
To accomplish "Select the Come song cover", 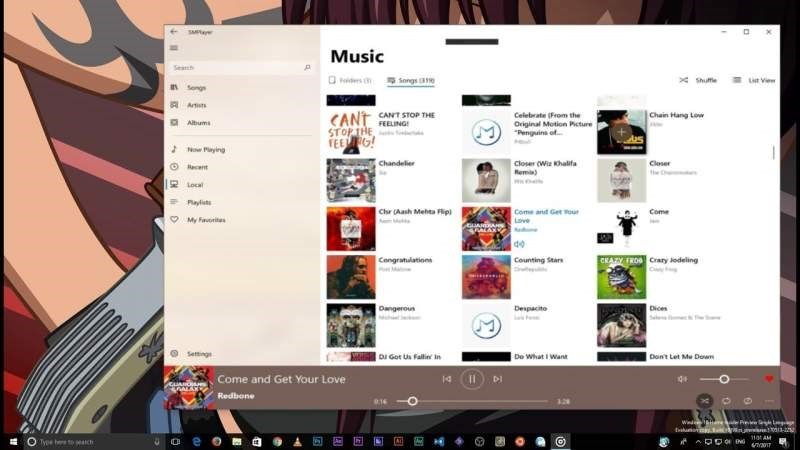I will click(x=621, y=229).
